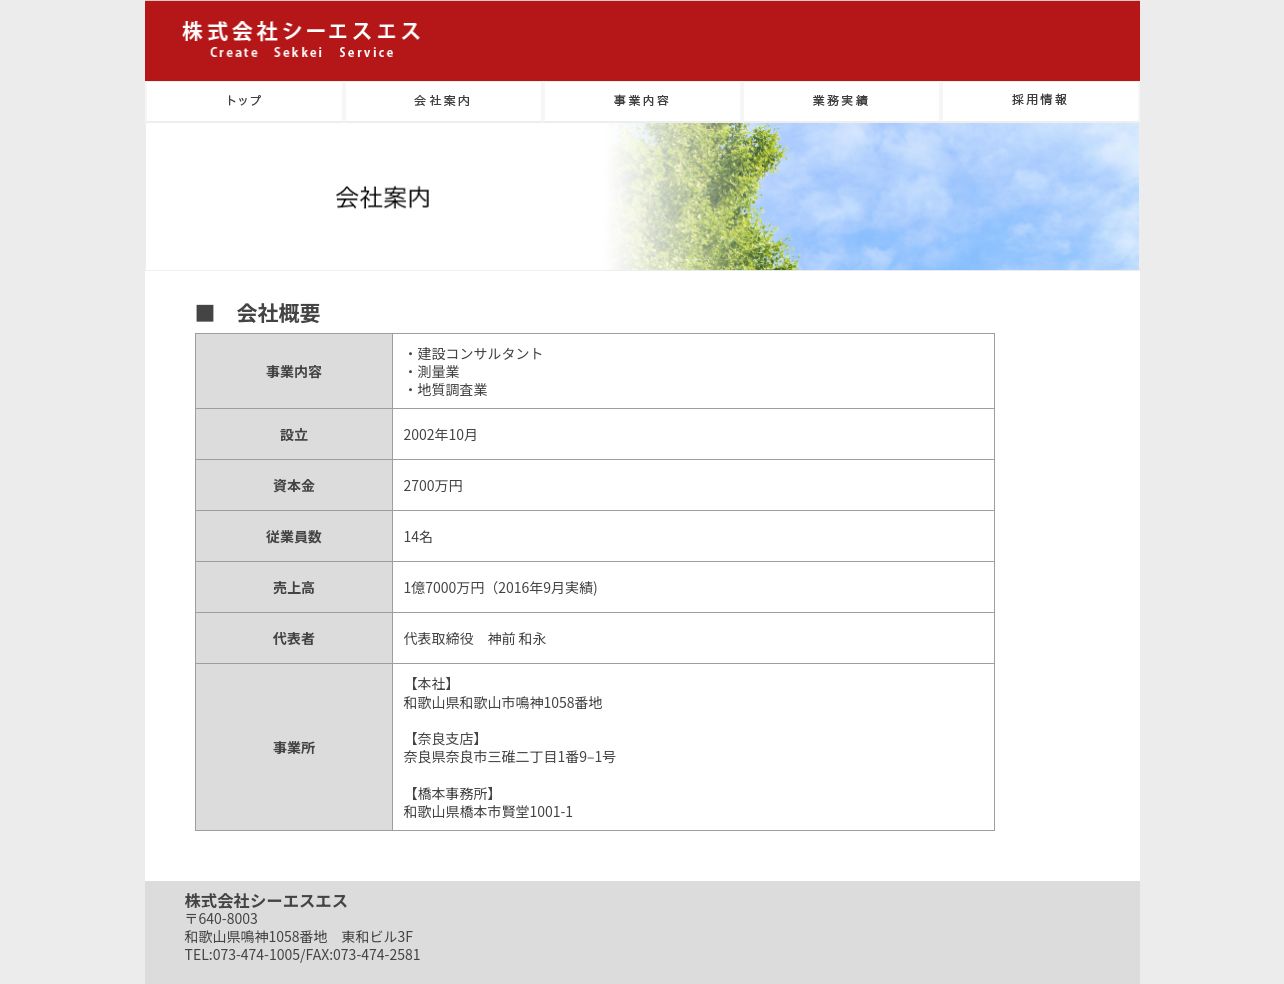Select the 設立 header cell
Image resolution: width=1284 pixels, height=984 pixels.
[x=294, y=434]
